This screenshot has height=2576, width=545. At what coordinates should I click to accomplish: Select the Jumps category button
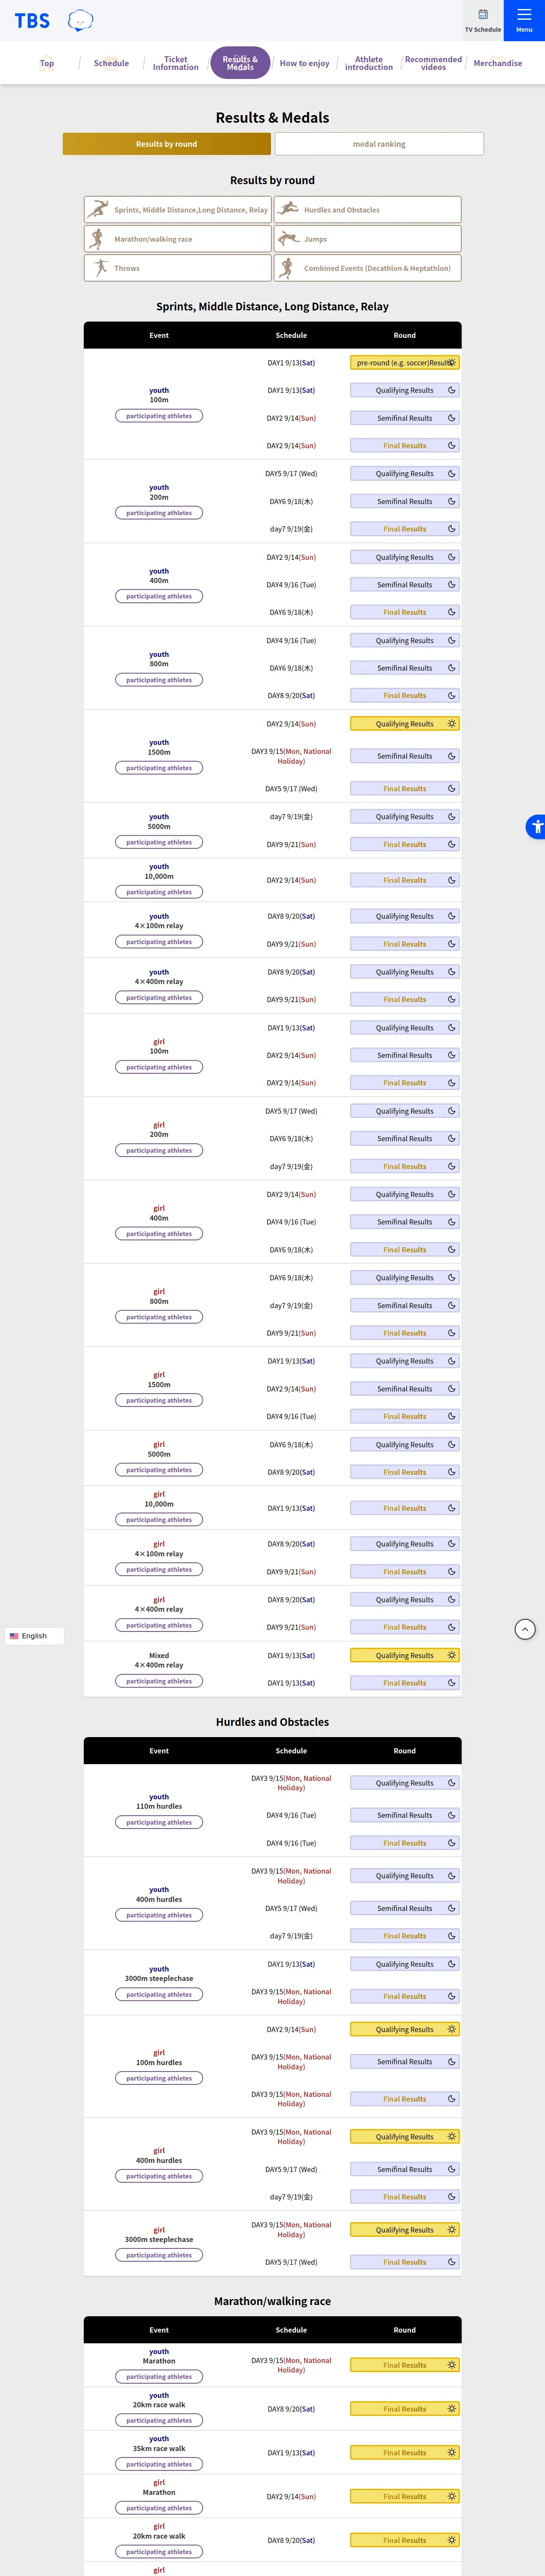tap(367, 239)
